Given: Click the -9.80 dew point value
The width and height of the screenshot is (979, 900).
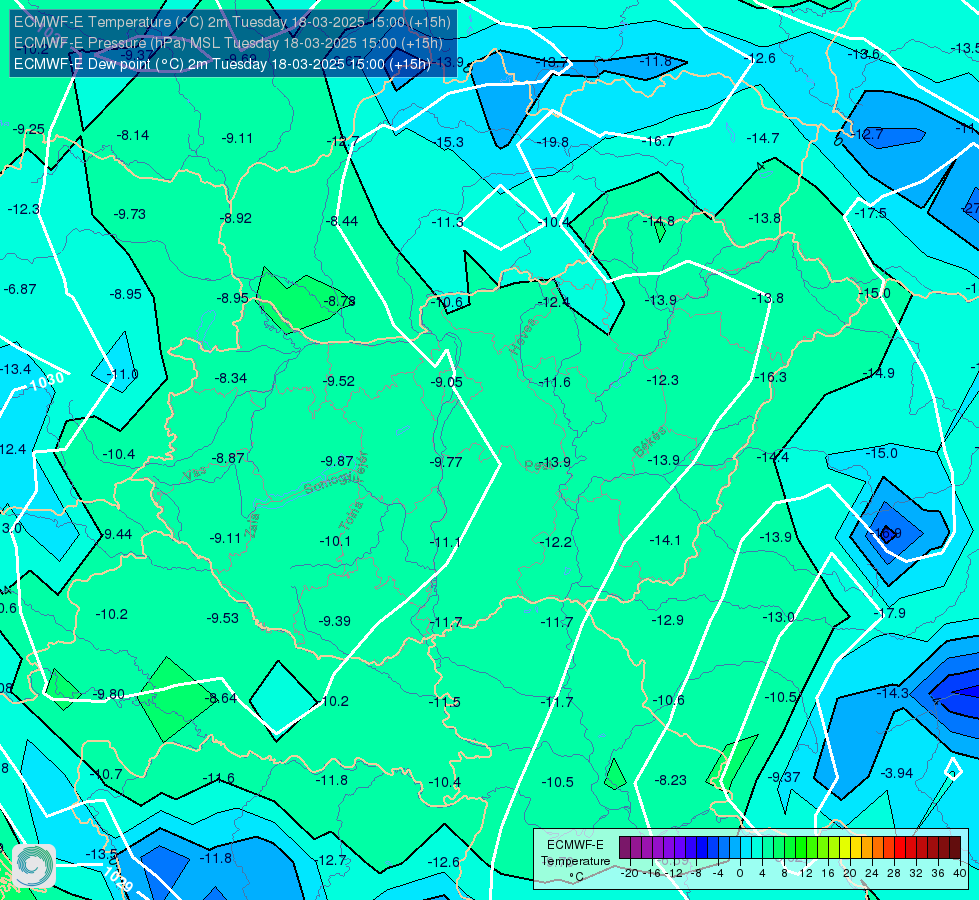Looking at the screenshot, I should coord(109,695).
